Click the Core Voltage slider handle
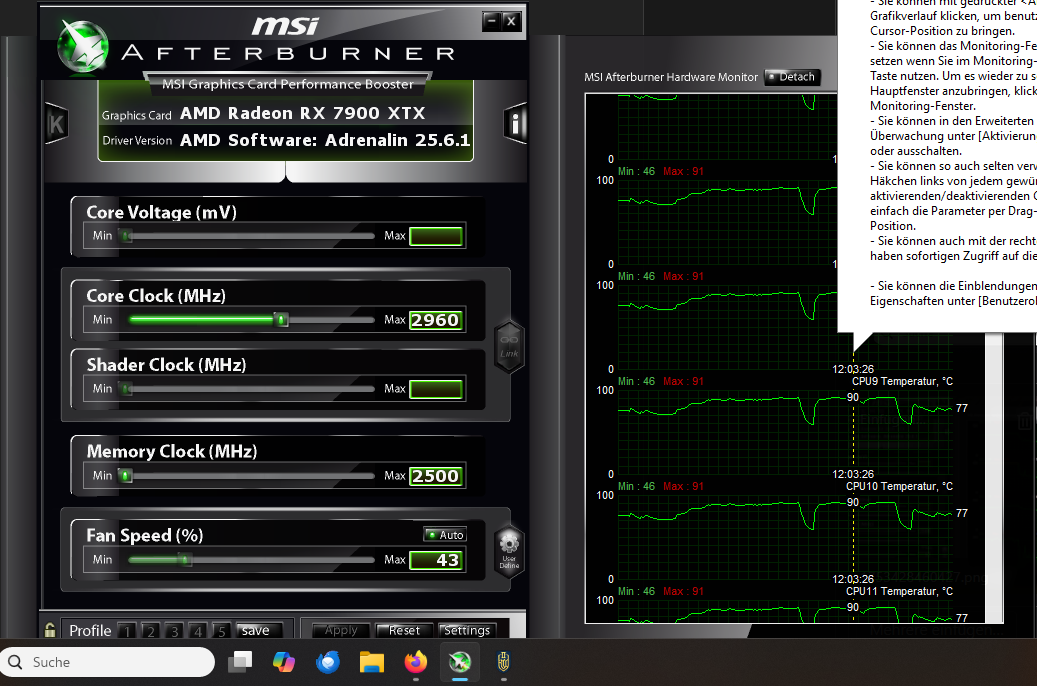Image resolution: width=1037 pixels, height=686 pixels. pos(126,236)
